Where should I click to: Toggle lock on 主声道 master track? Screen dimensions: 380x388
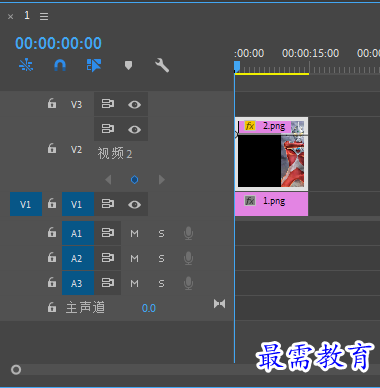[52, 307]
